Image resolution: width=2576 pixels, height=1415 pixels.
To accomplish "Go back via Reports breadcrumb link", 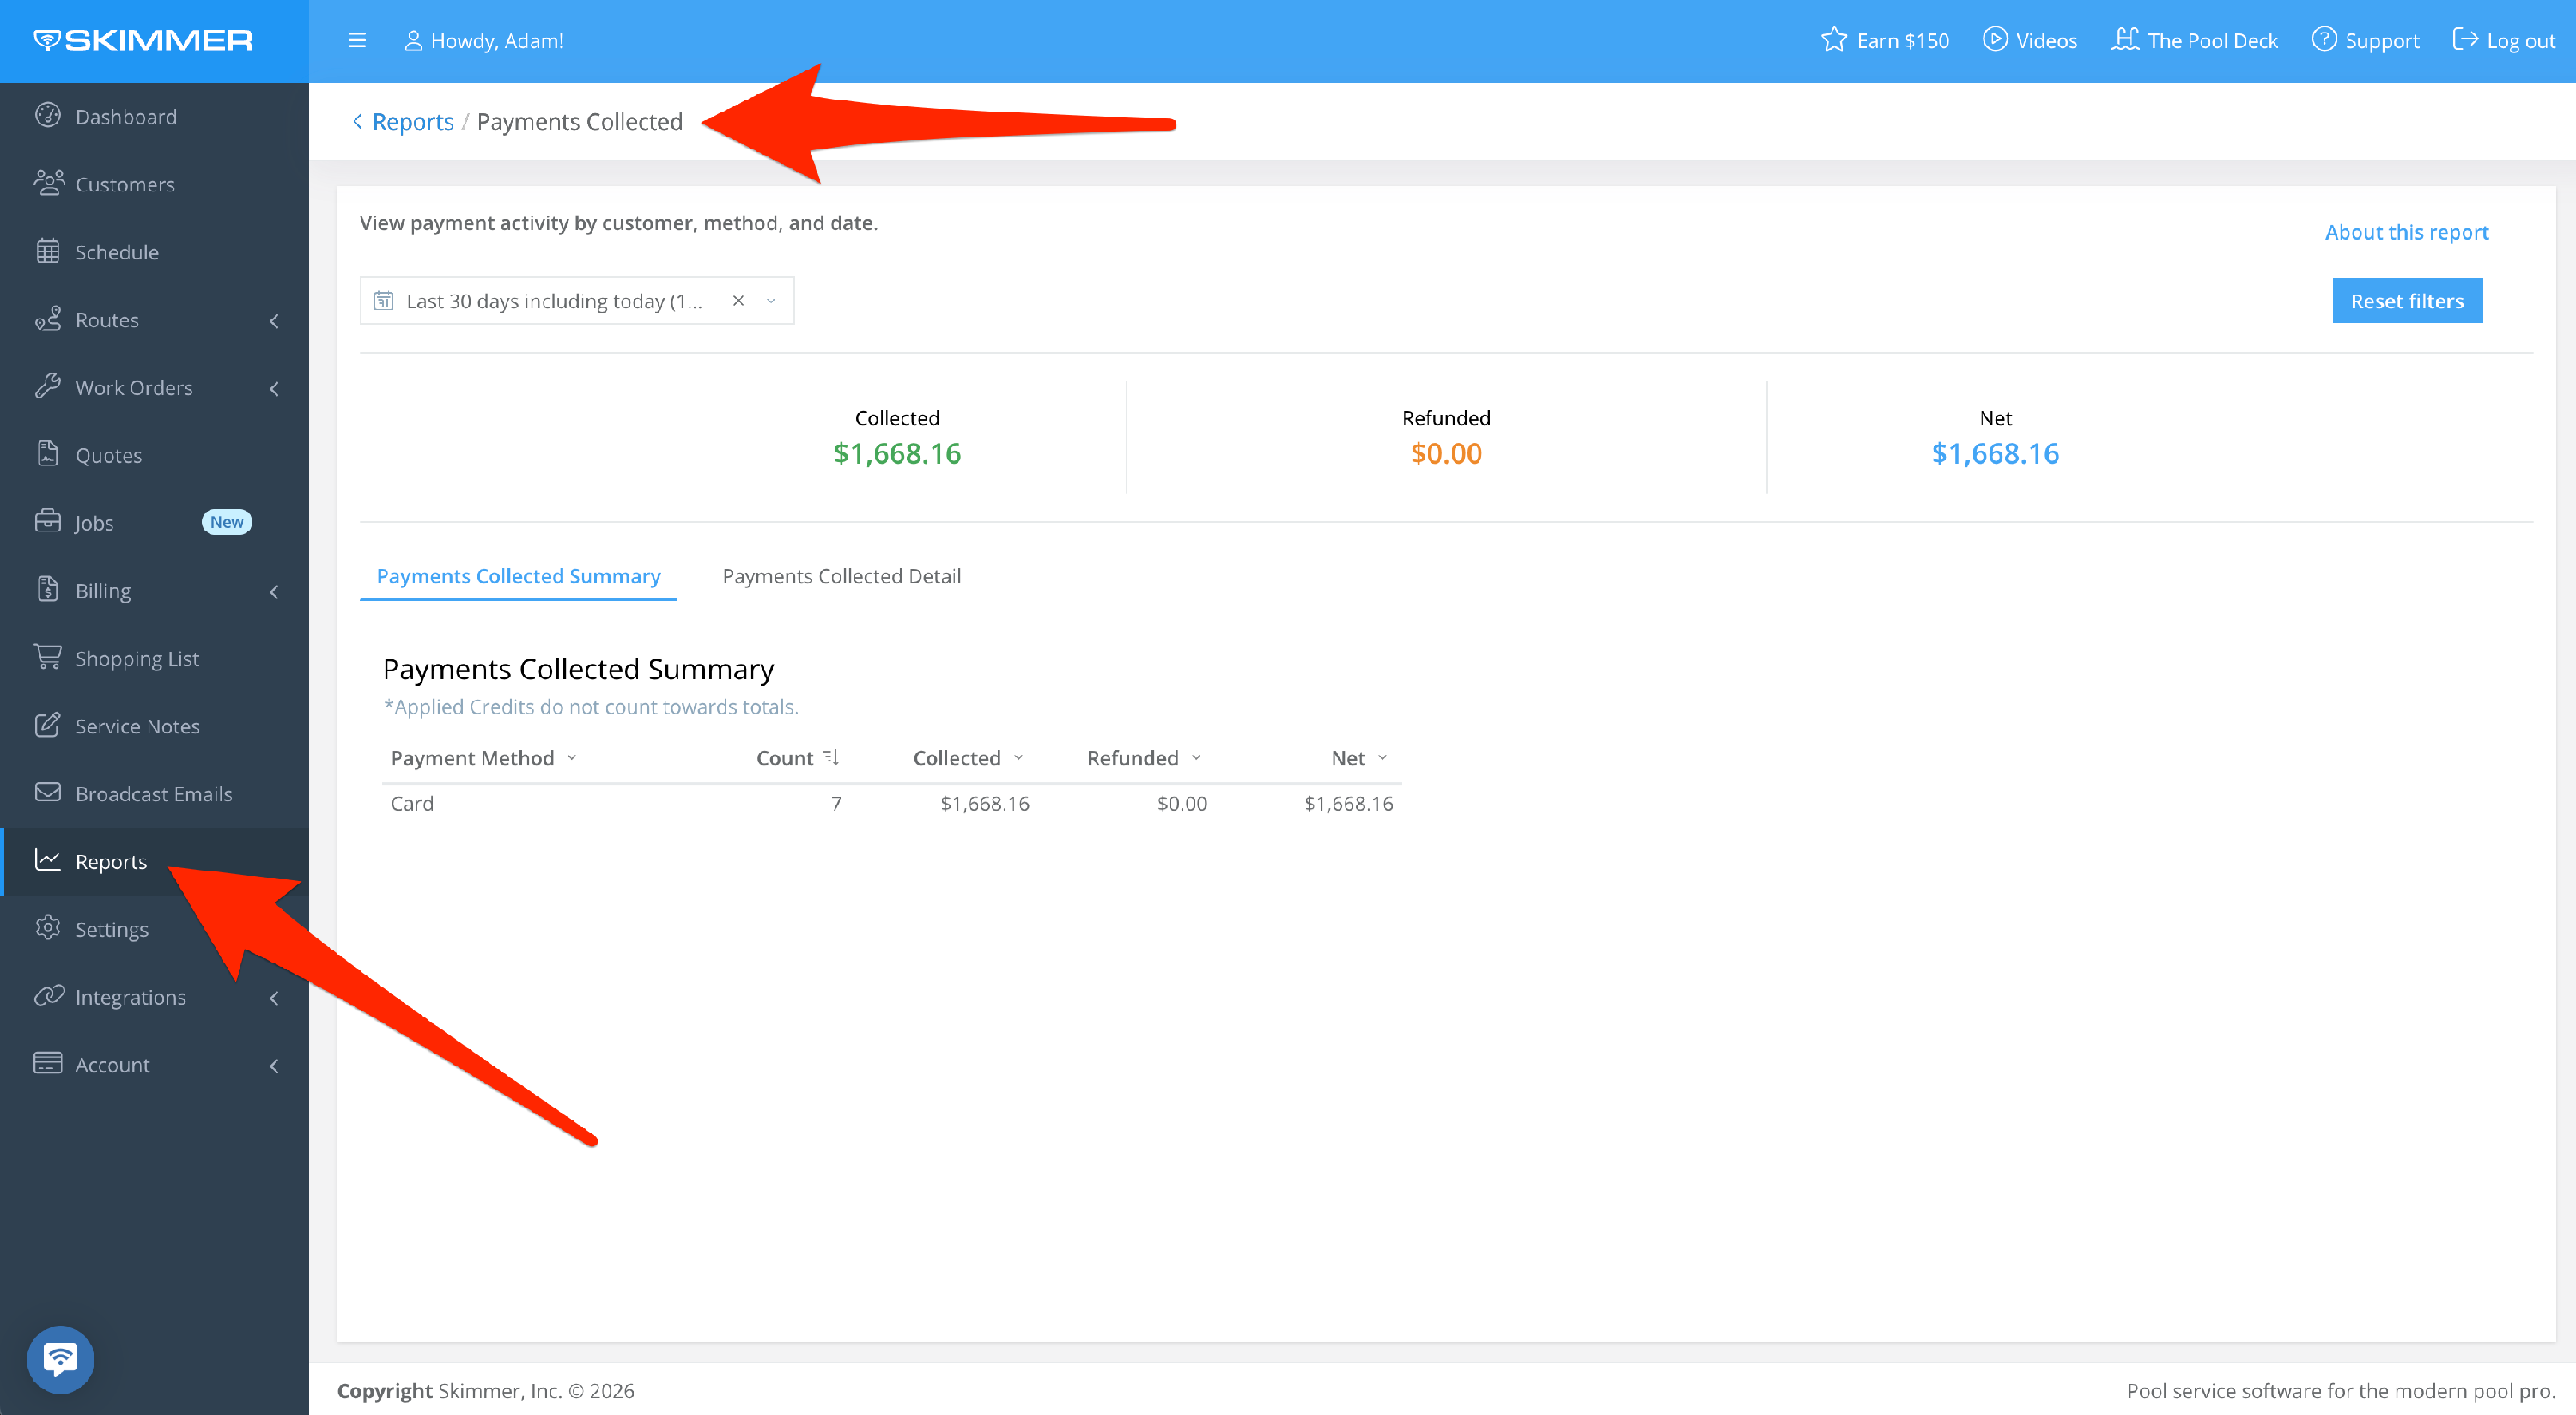I will coord(412,122).
